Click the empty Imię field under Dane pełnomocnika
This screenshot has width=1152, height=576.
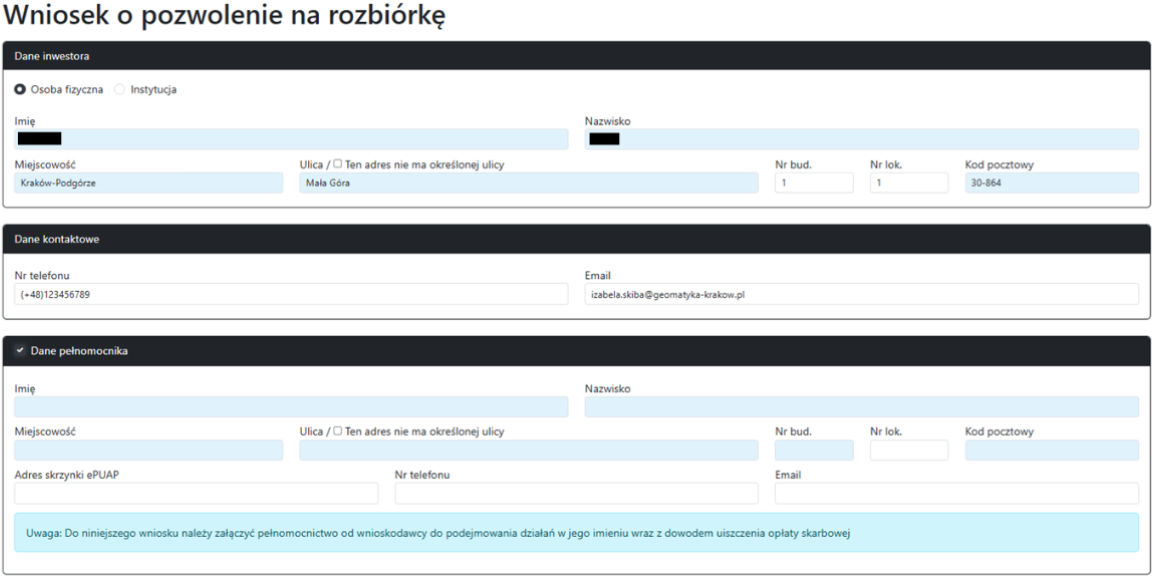pyautogui.click(x=290, y=407)
